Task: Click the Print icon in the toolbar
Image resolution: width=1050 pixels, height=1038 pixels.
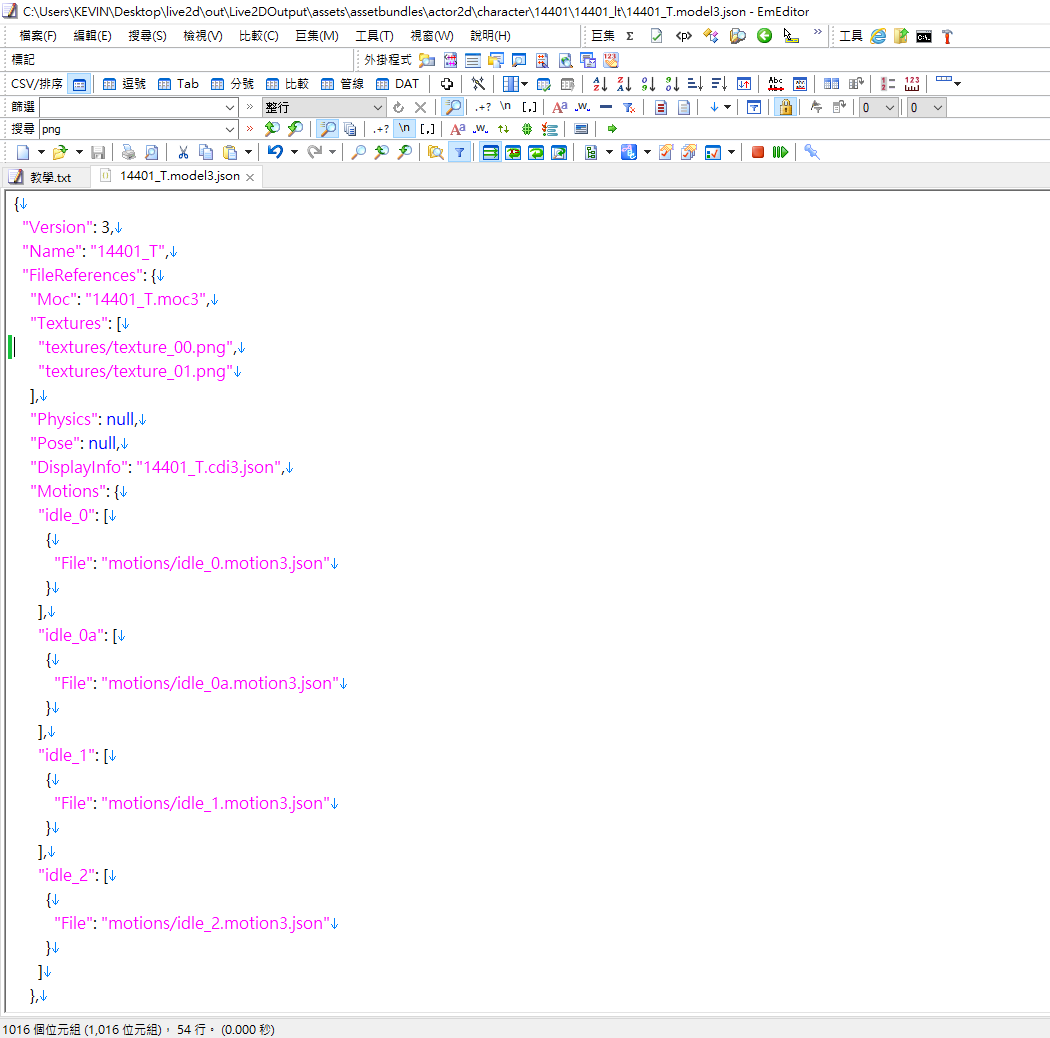Action: 128,152
